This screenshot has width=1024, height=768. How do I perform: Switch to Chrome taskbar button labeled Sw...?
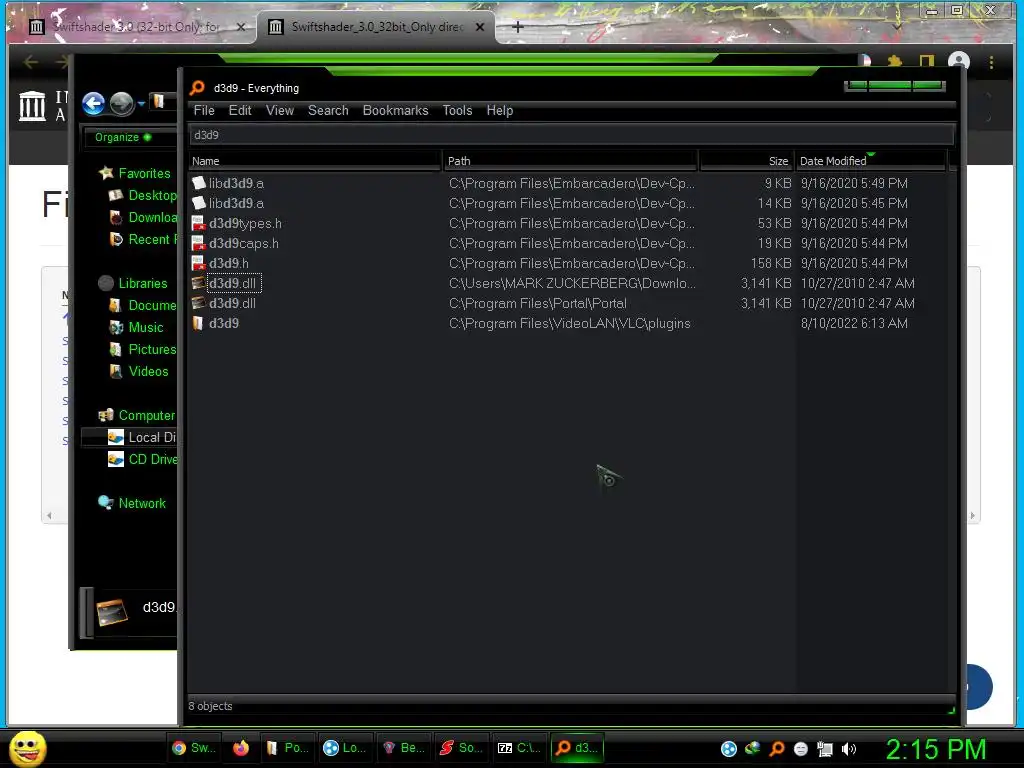tap(194, 748)
